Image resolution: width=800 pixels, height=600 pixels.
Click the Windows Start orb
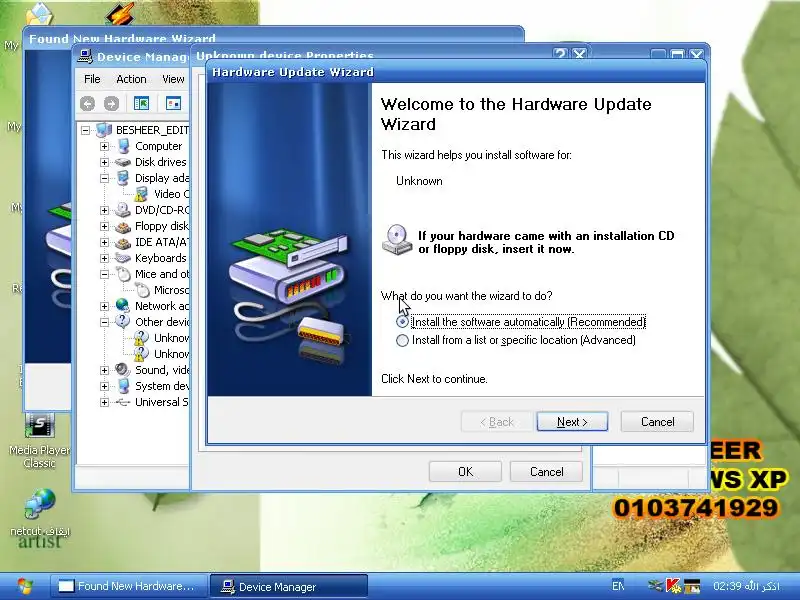coord(24,586)
